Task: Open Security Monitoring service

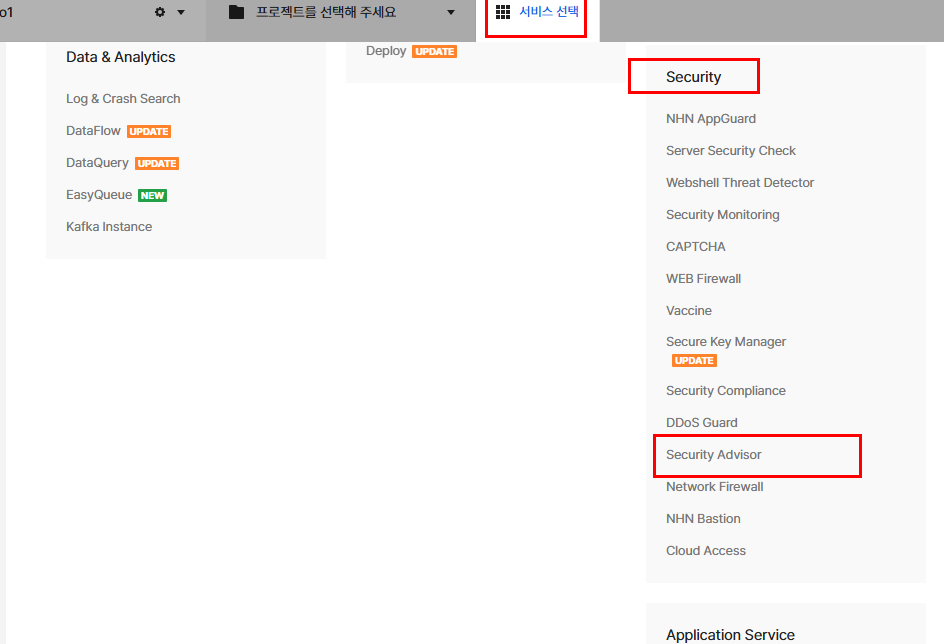Action: [x=722, y=215]
